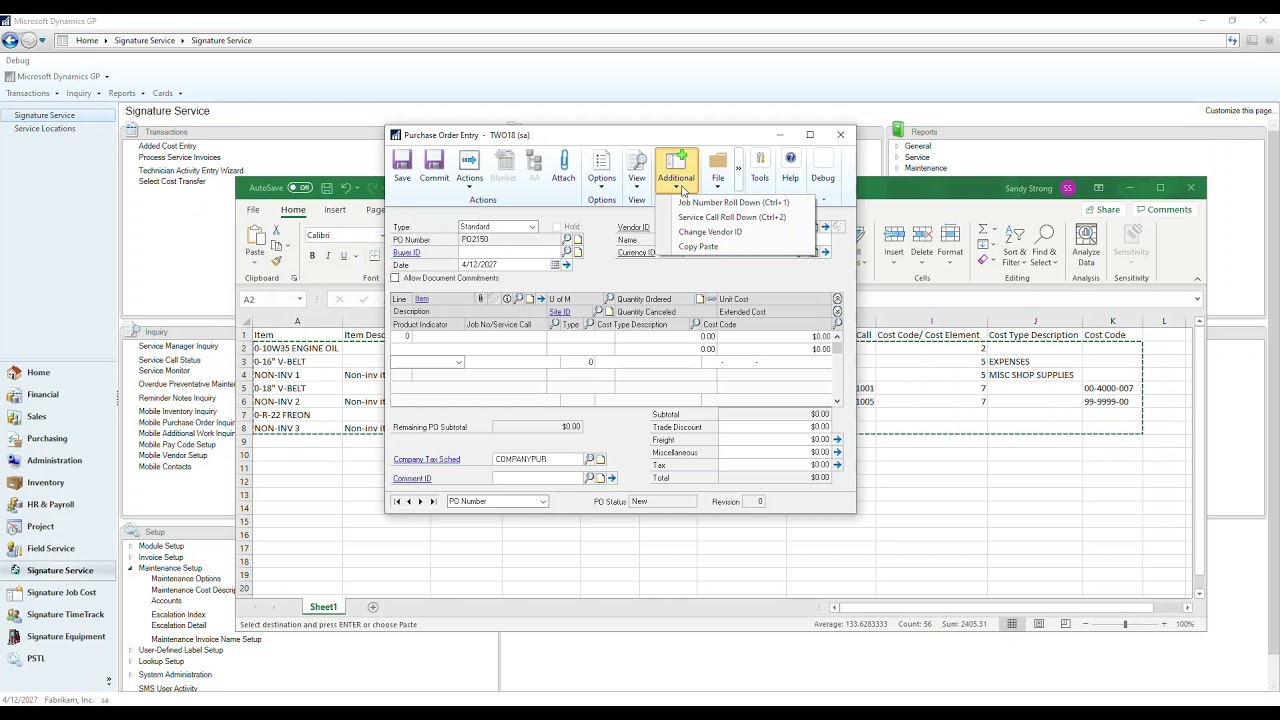The width and height of the screenshot is (1280, 720).
Task: Click the Additional toolbar button
Action: pos(676,169)
